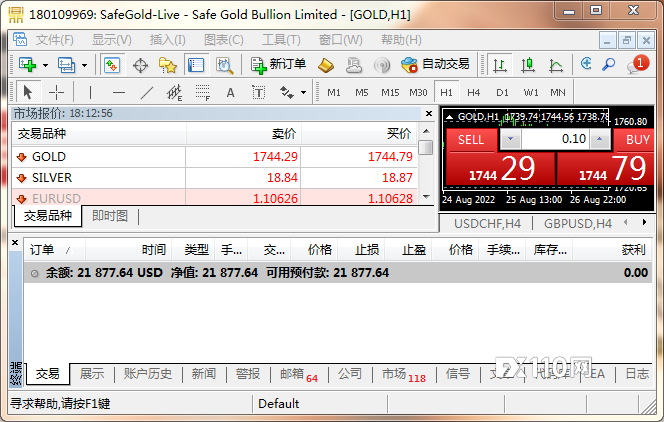Image resolution: width=664 pixels, height=422 pixels.
Task: Select the H1 timeframe button
Action: pyautogui.click(x=446, y=92)
